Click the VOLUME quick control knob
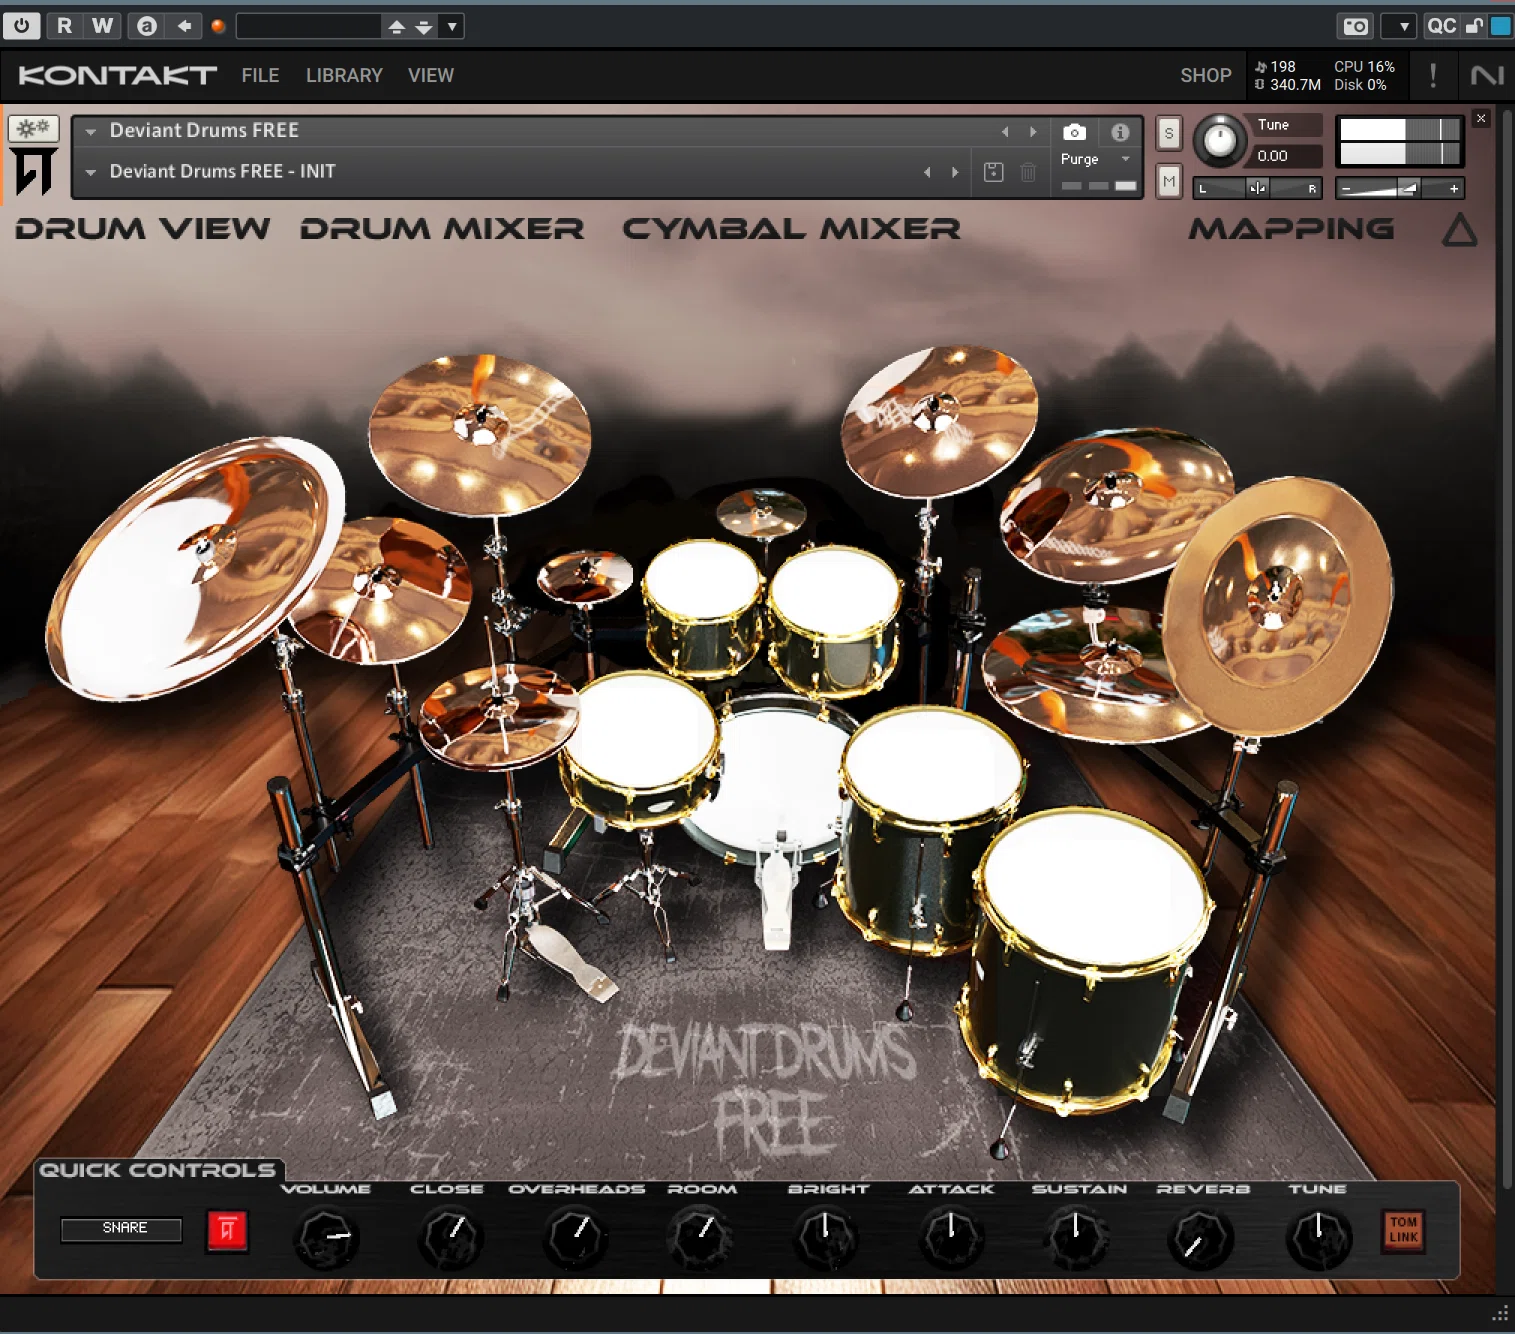 click(326, 1237)
